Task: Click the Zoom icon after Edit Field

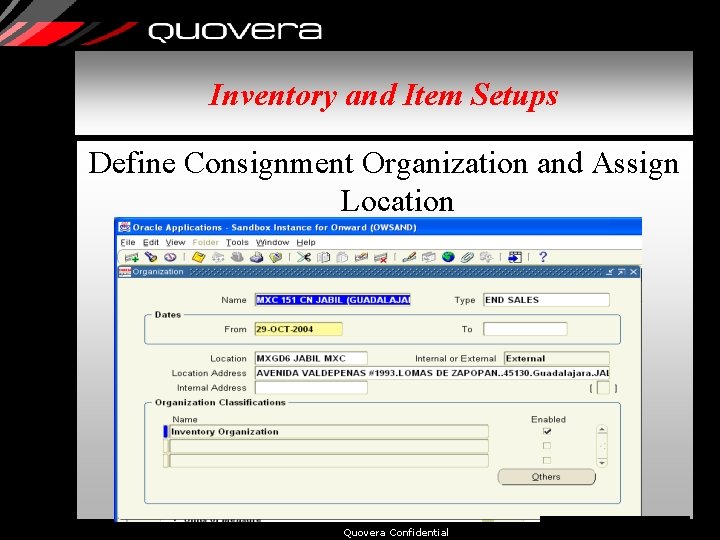Action: point(428,257)
